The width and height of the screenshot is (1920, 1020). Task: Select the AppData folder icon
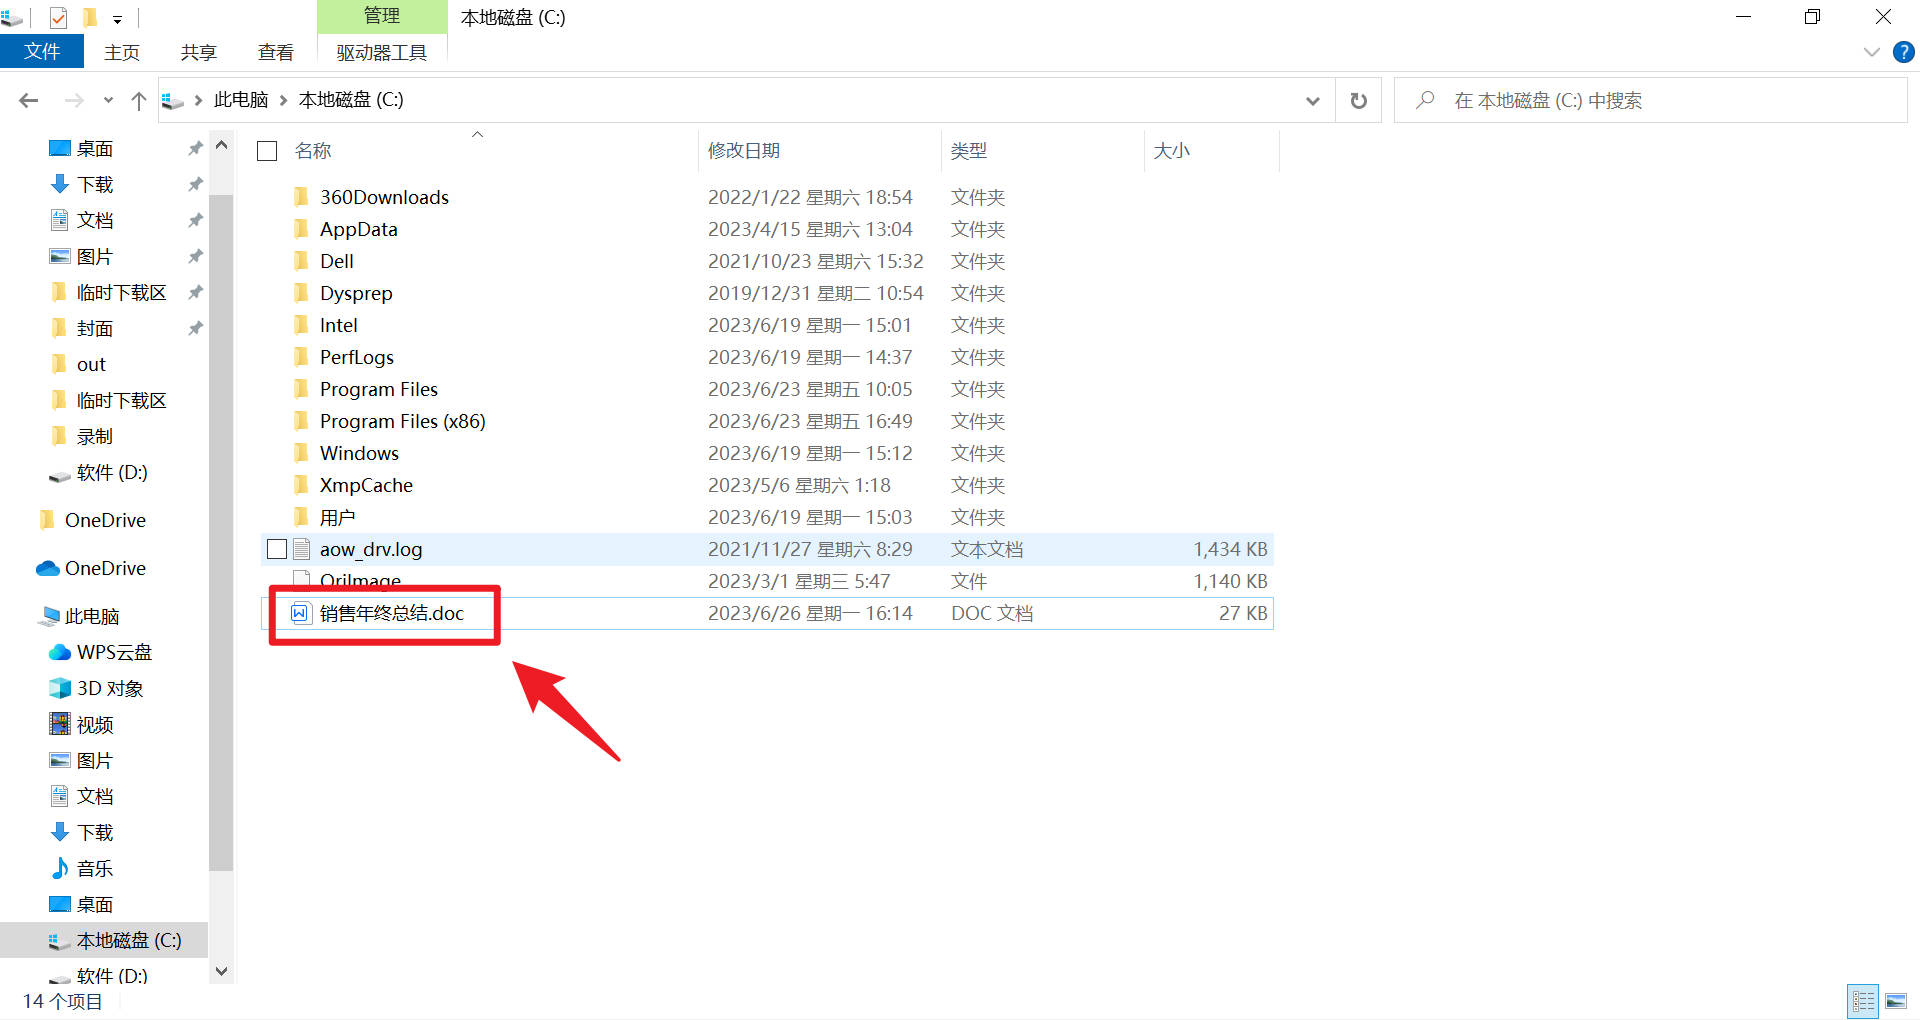click(301, 228)
